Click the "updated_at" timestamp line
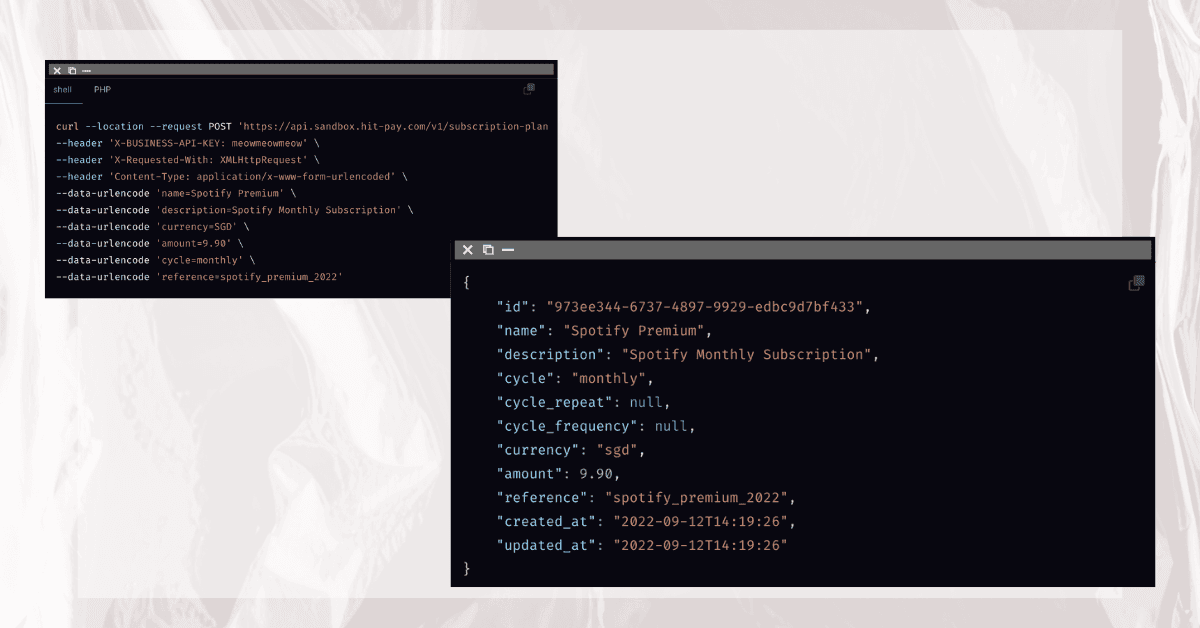 tap(642, 546)
